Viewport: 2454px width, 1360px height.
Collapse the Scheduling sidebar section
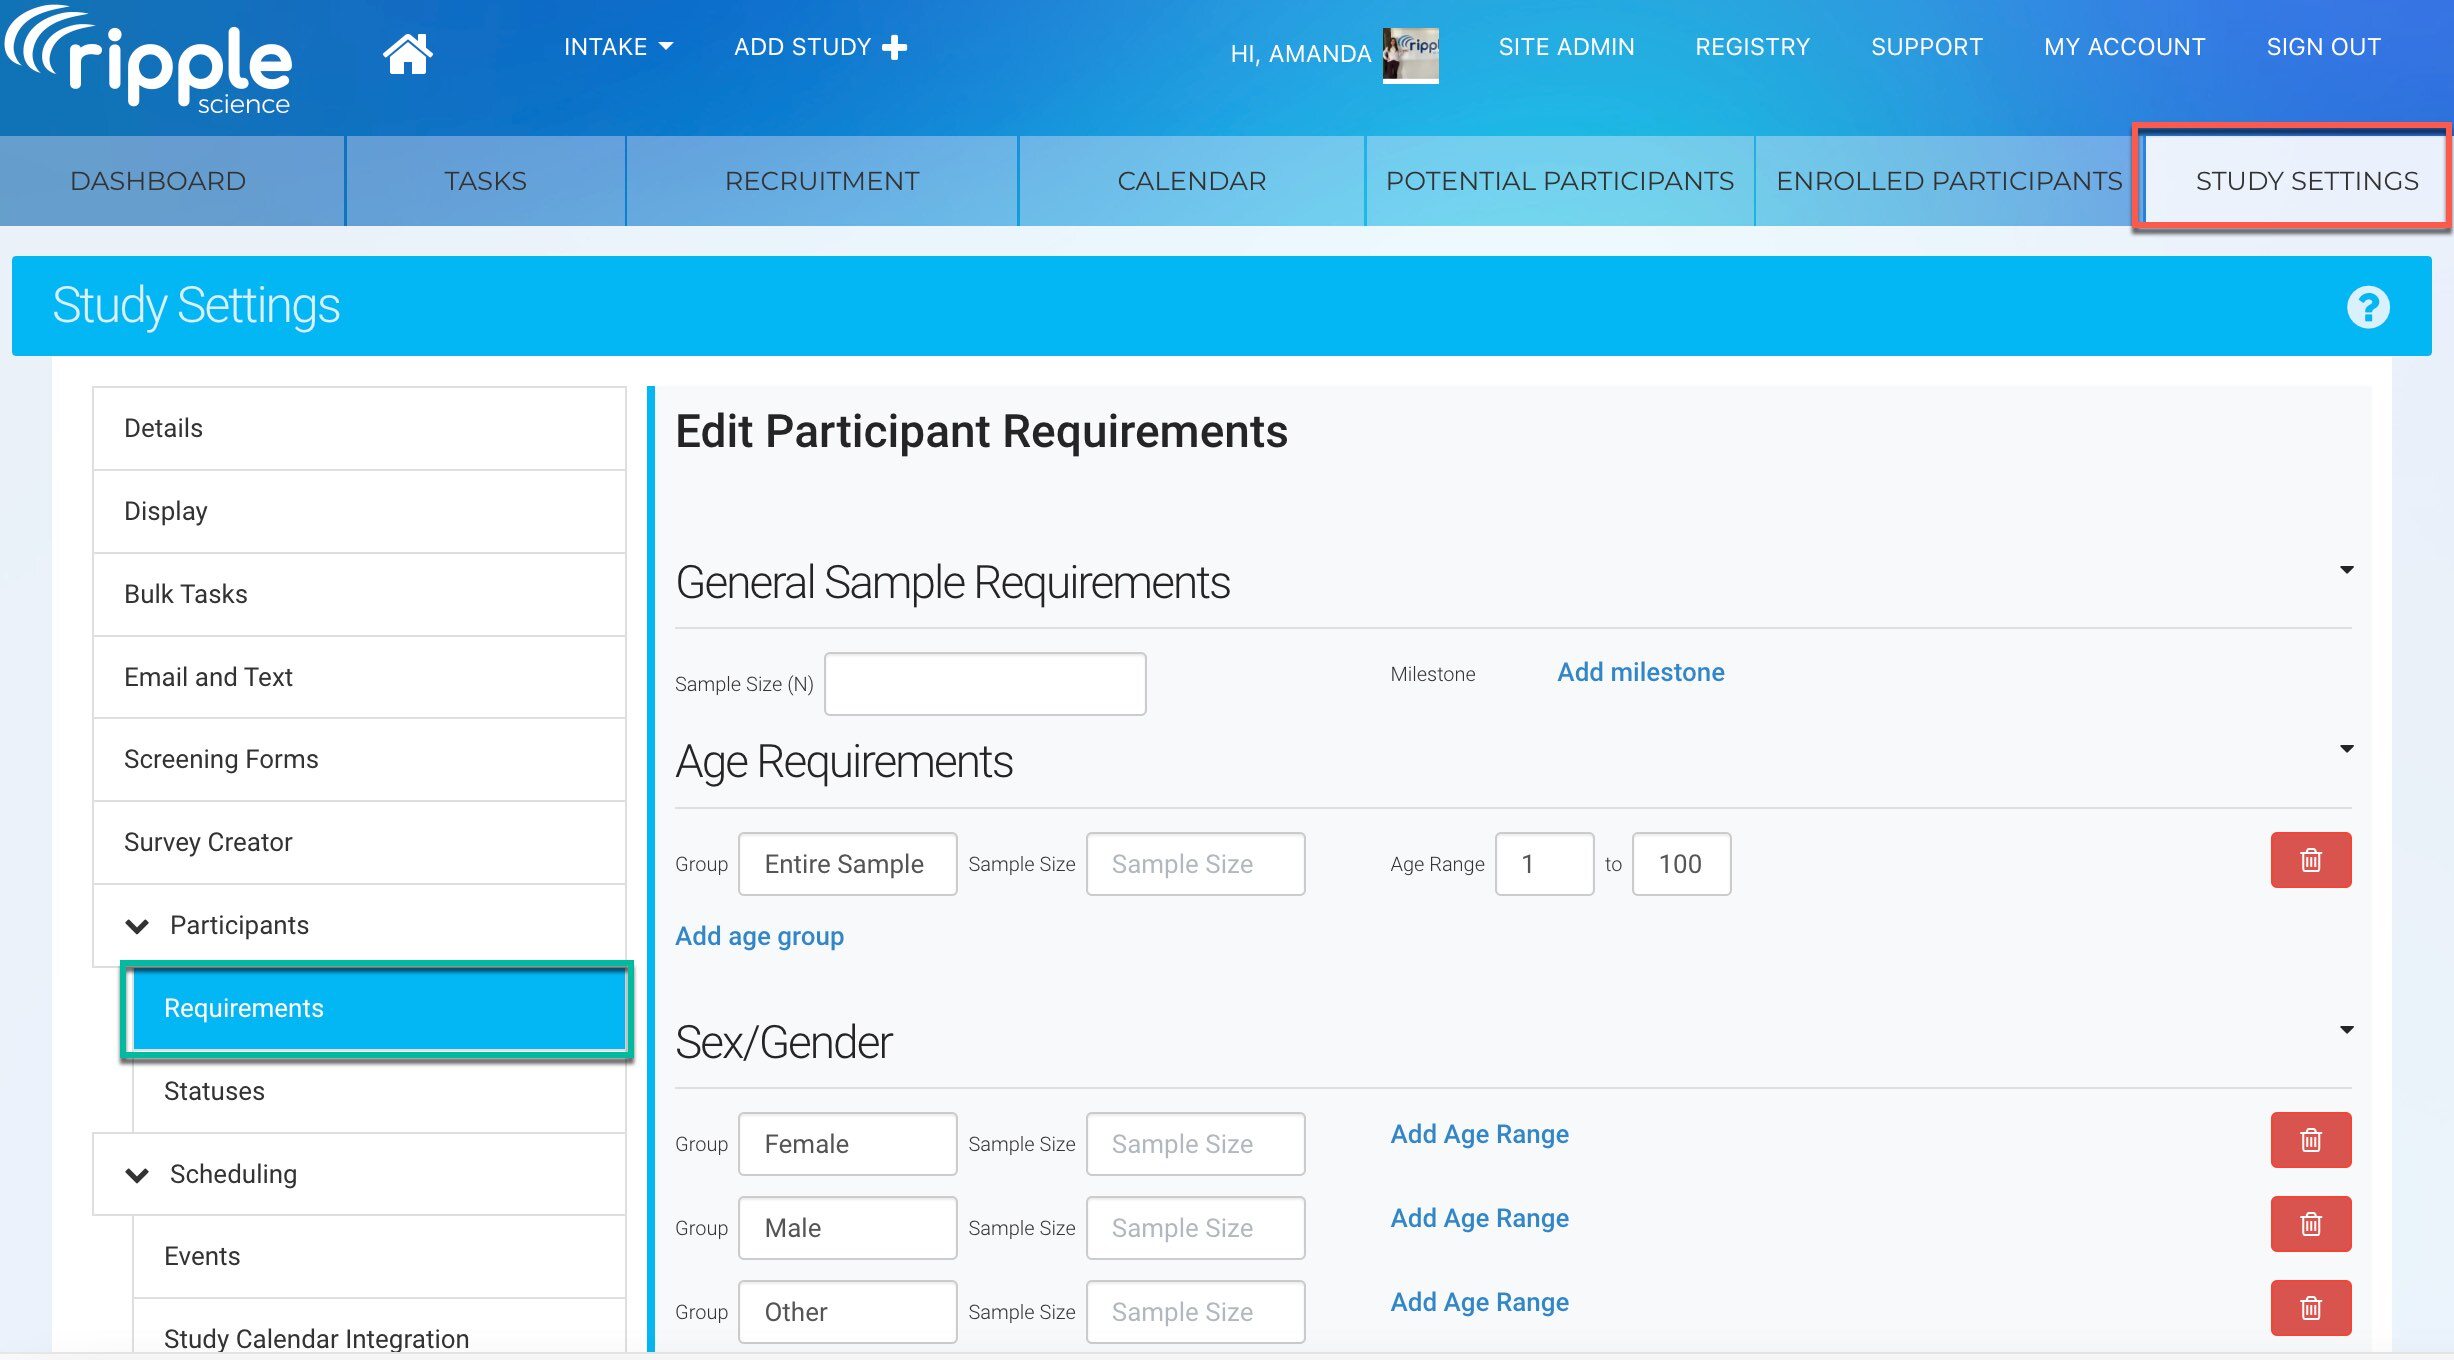[x=138, y=1175]
